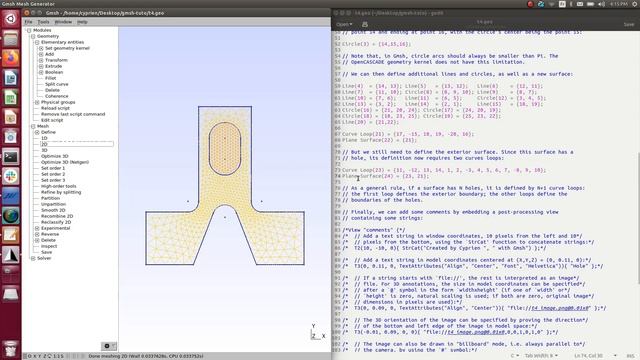Click the gedit Save button

click(x=629, y=24)
